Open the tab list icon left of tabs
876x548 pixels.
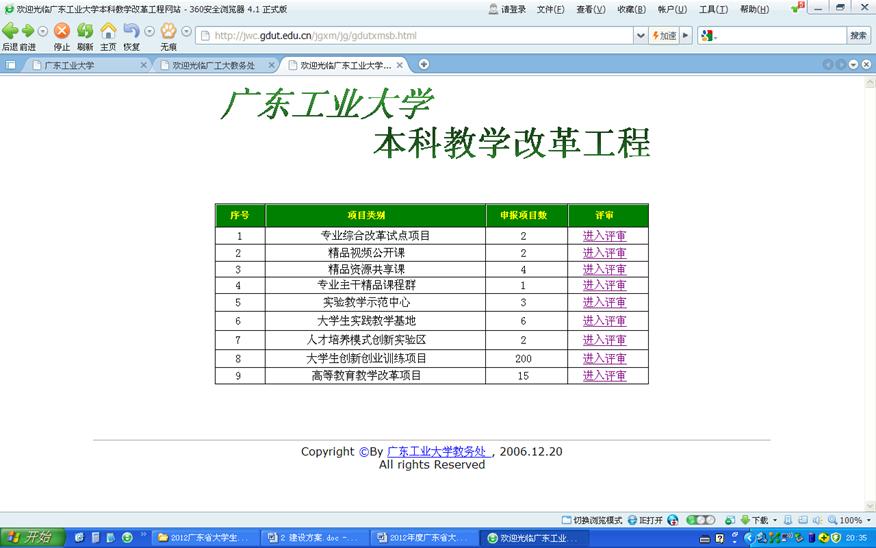[10, 65]
